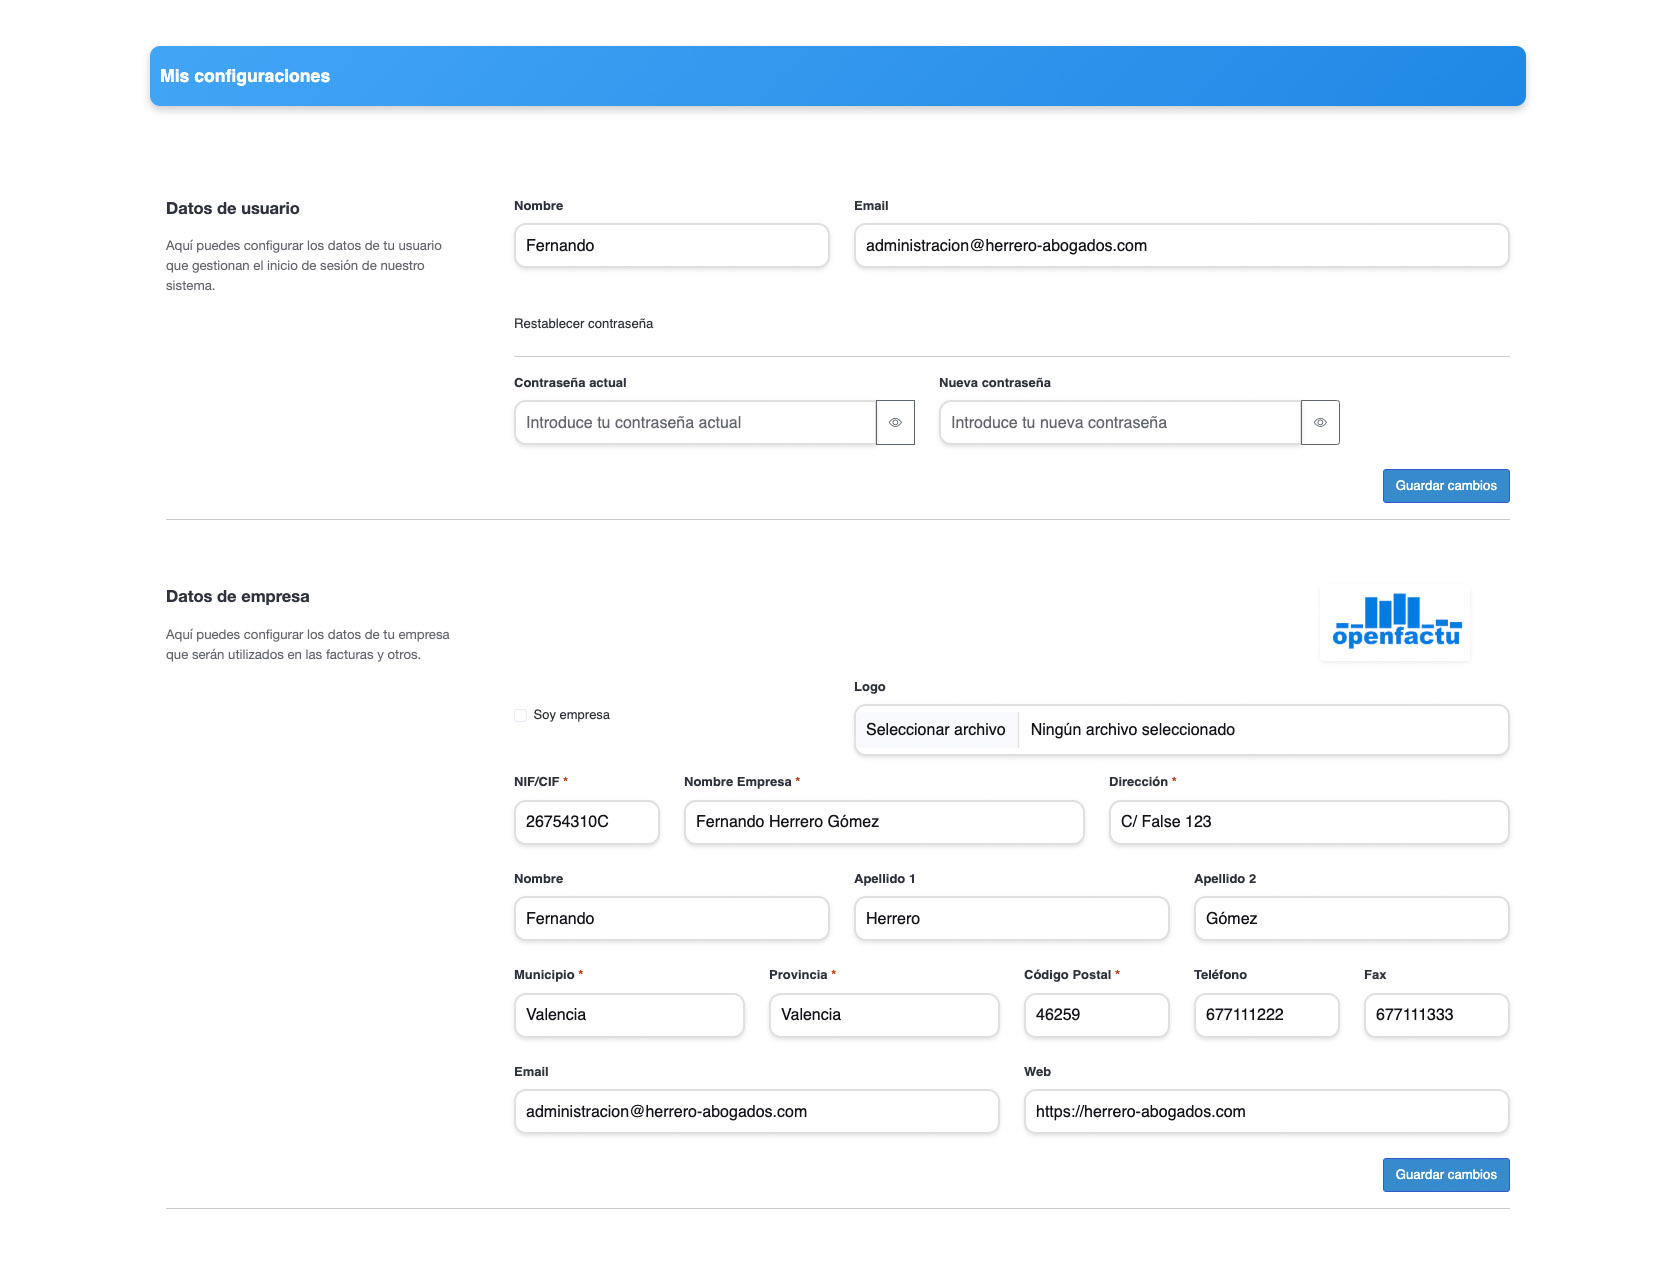Viewport: 1668px width, 1263px height.
Task: Click the openfactu logo image
Action: pyautogui.click(x=1395, y=623)
